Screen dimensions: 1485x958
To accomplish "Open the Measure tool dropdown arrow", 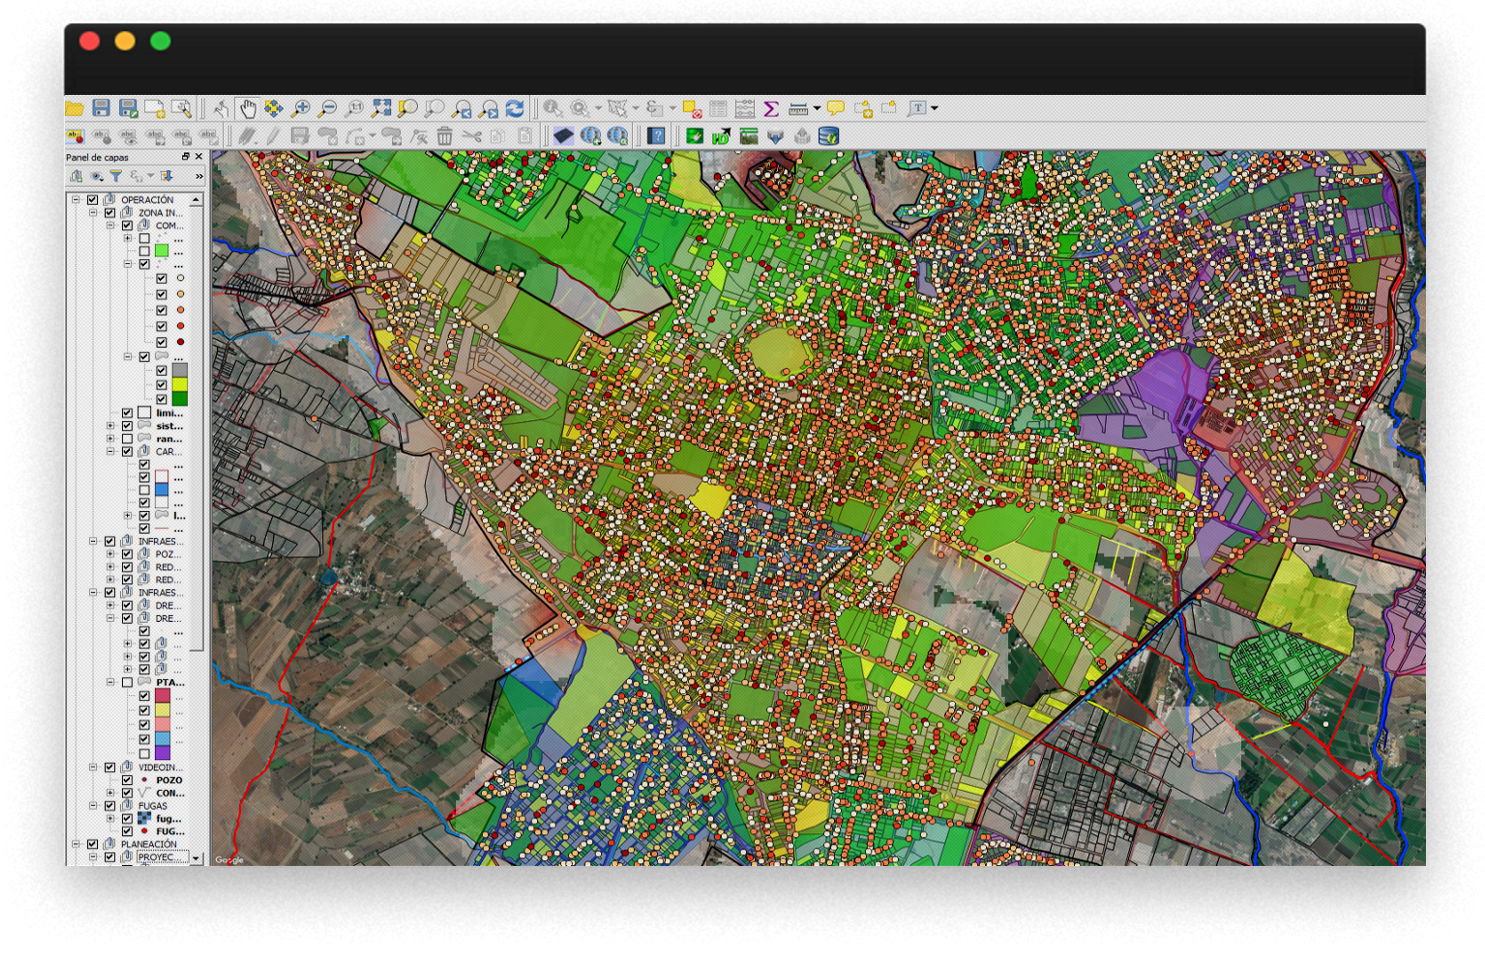I will click(817, 108).
